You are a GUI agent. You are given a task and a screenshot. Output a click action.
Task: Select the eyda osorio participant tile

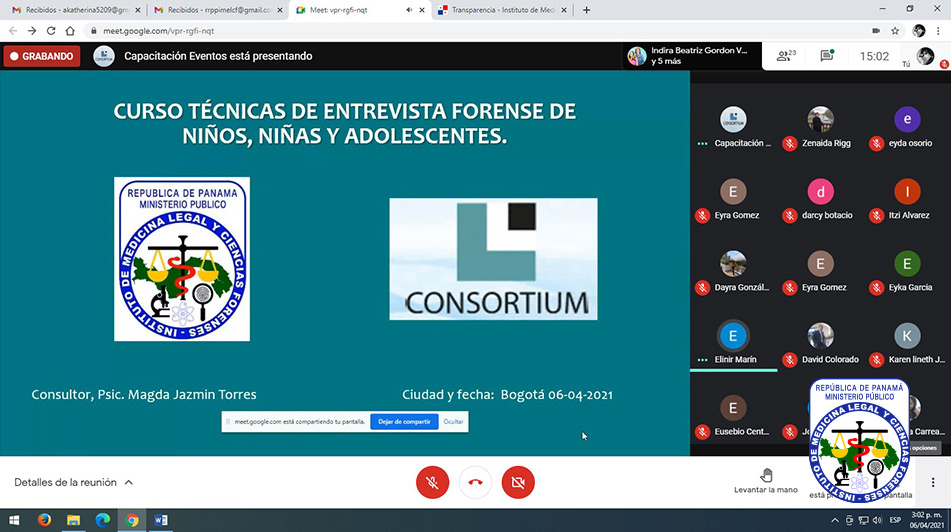pos(907,127)
